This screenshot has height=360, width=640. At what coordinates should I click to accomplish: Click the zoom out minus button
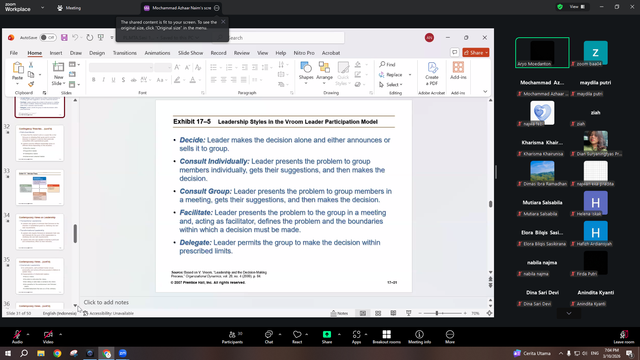pyautogui.click(x=420, y=313)
